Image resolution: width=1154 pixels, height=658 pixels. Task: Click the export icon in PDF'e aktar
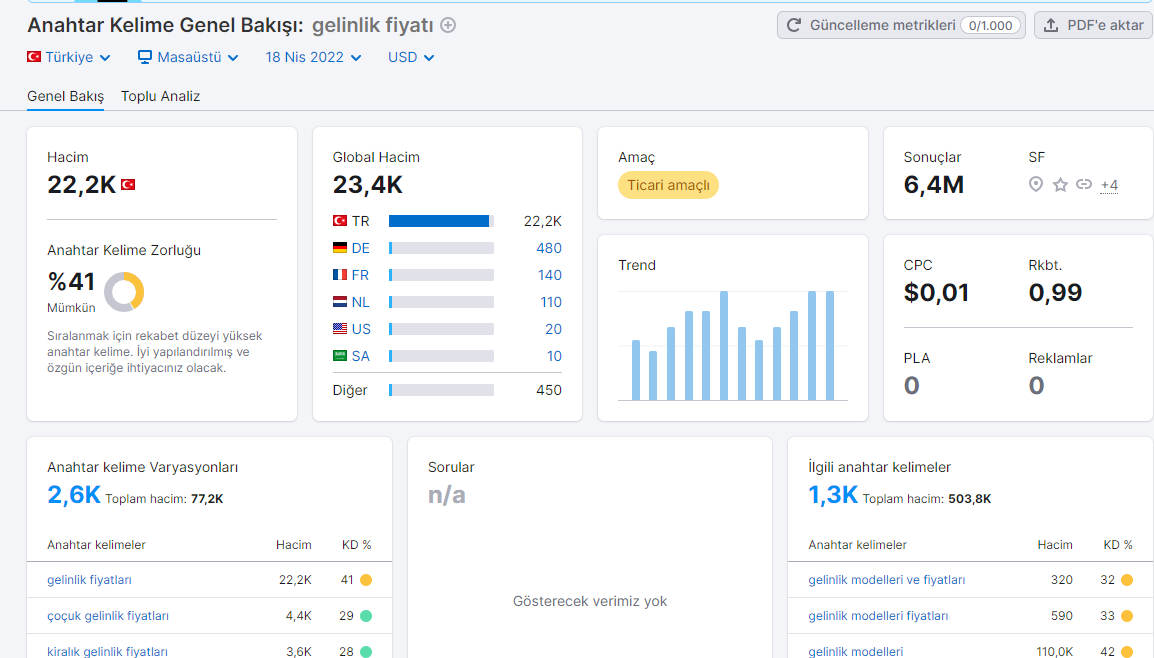click(x=1051, y=25)
